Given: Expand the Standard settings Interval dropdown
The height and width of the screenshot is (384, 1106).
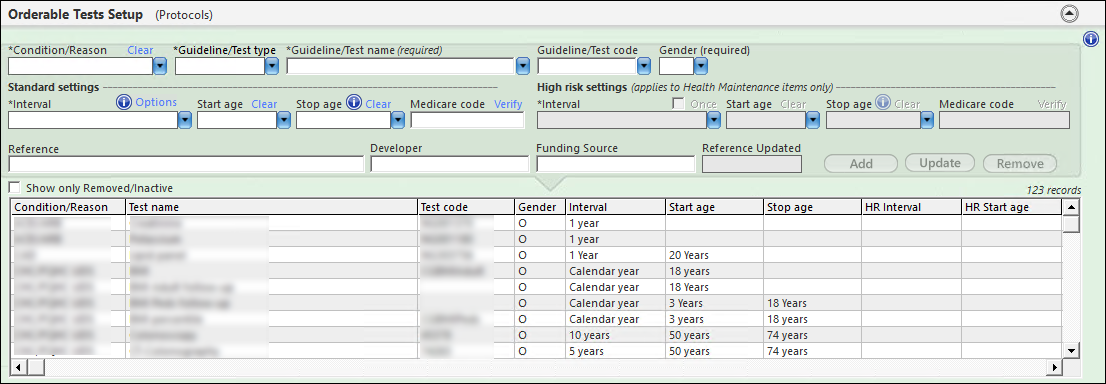Looking at the screenshot, I should (x=185, y=120).
